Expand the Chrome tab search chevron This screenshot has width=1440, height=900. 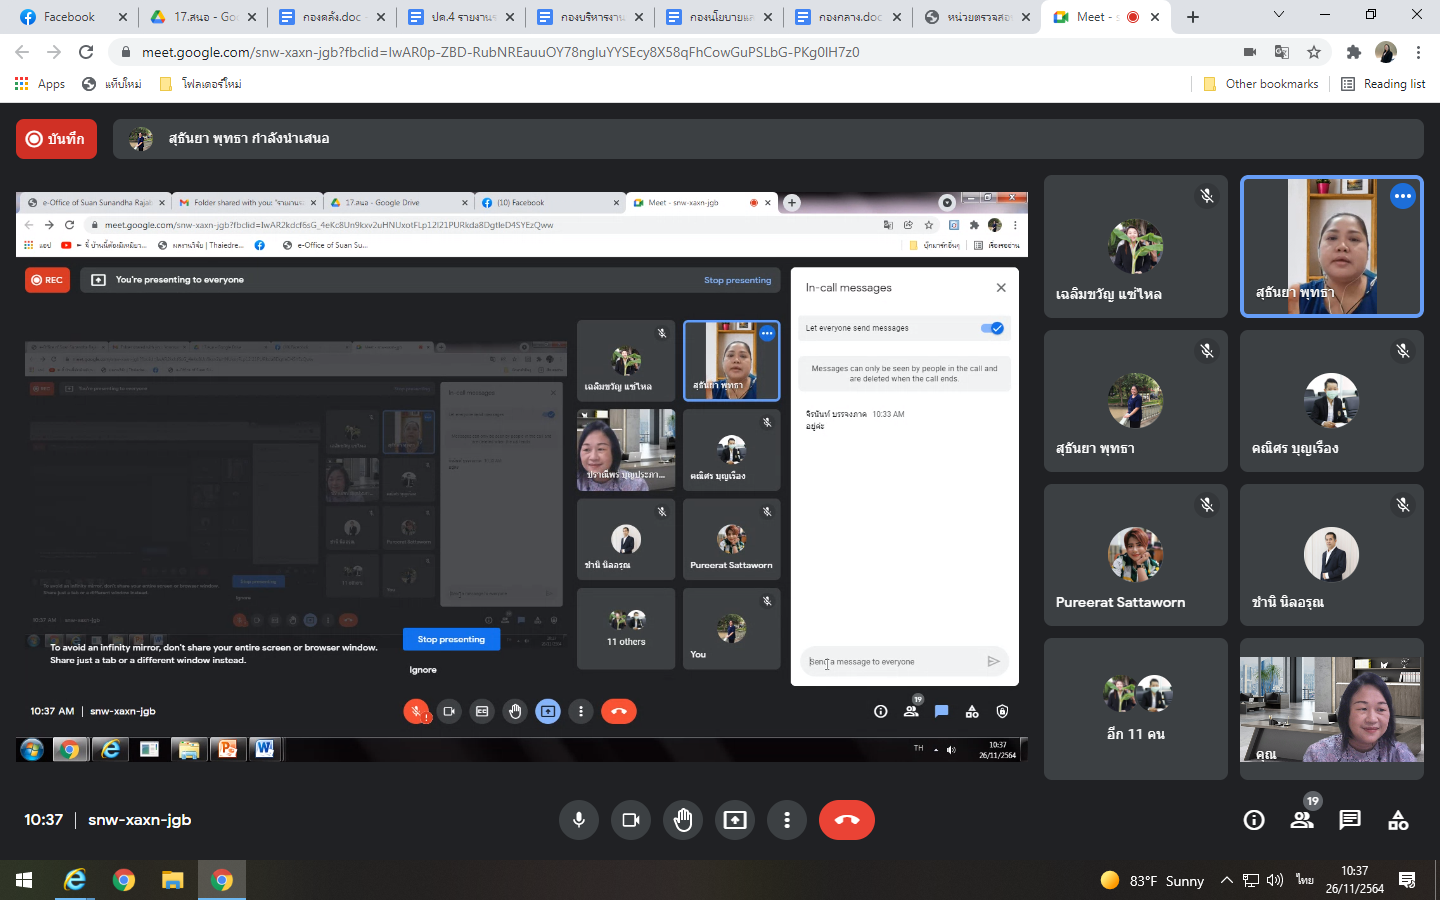pyautogui.click(x=1278, y=15)
